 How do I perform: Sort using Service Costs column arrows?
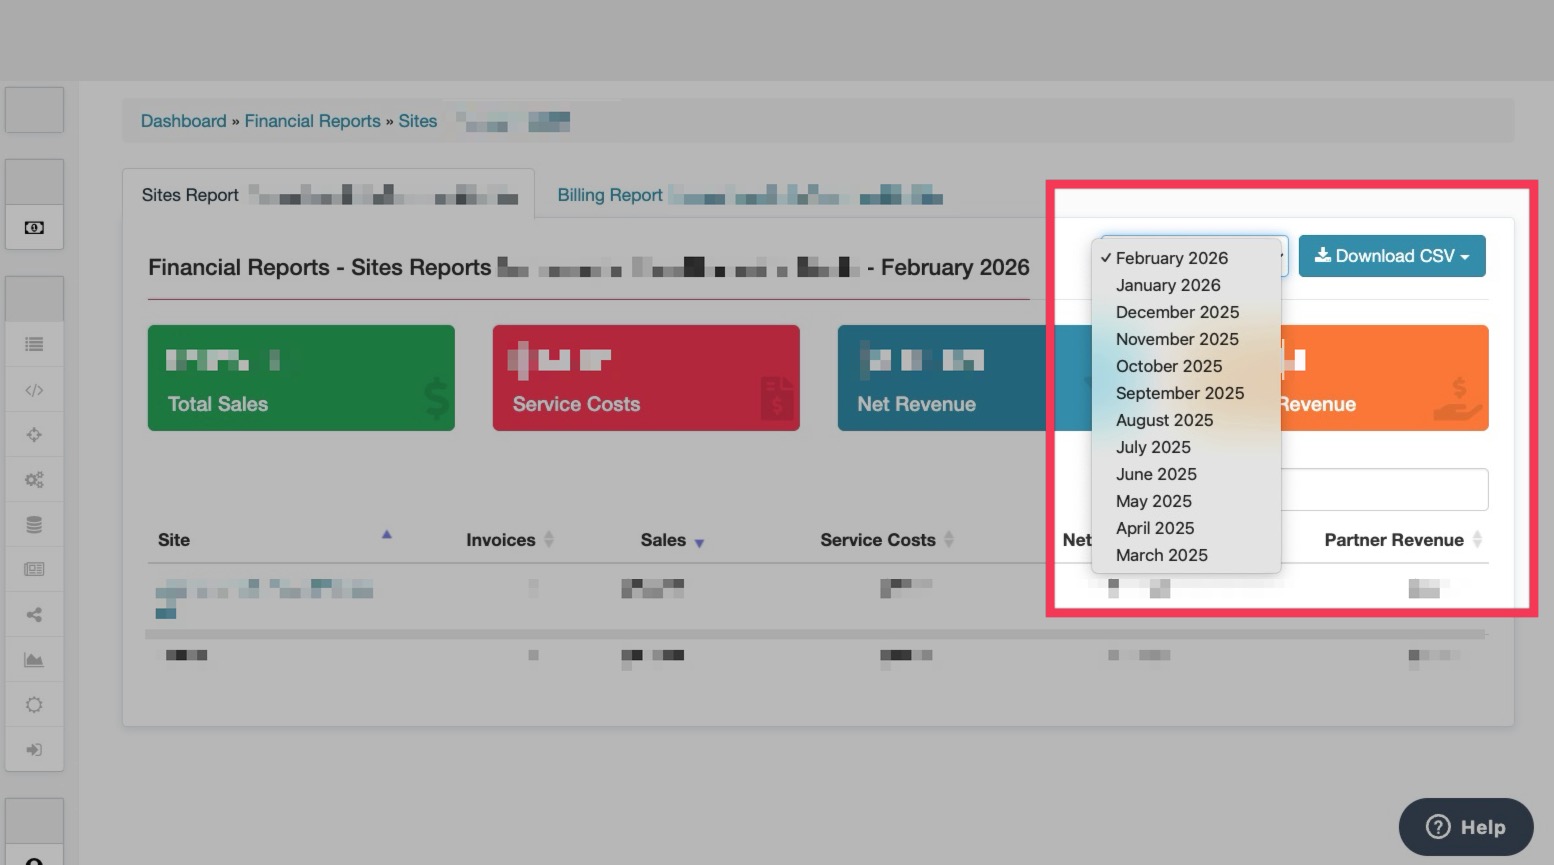tap(948, 540)
